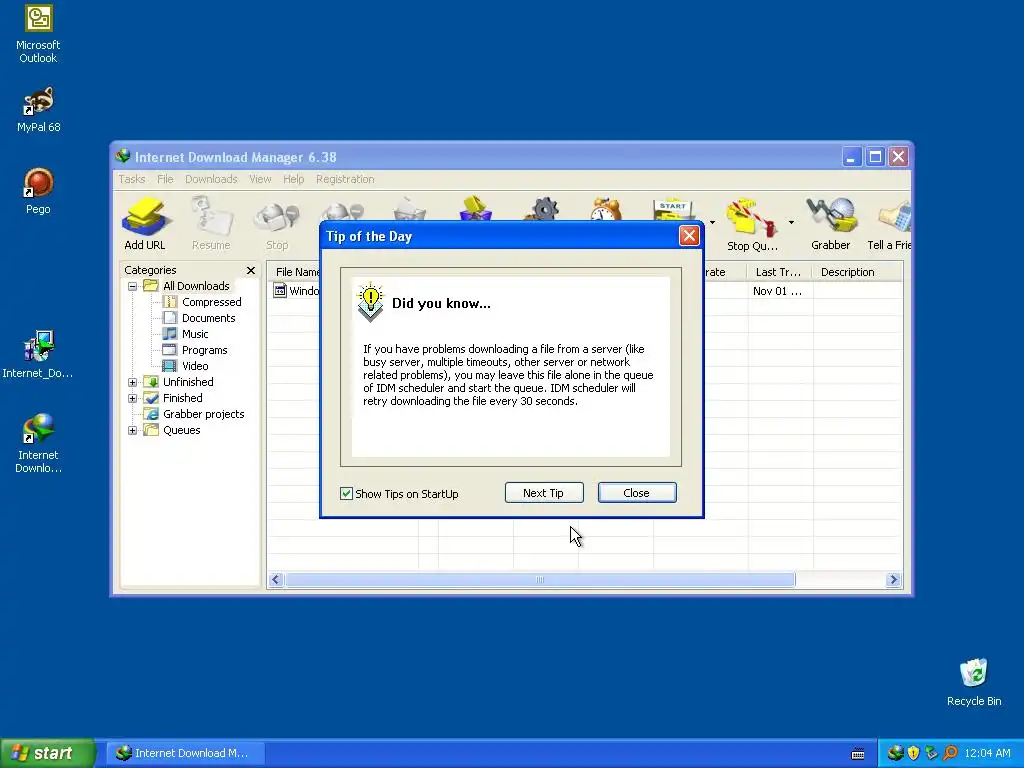
Task: Click the 12:04 AM taskbar clock
Action: point(987,753)
